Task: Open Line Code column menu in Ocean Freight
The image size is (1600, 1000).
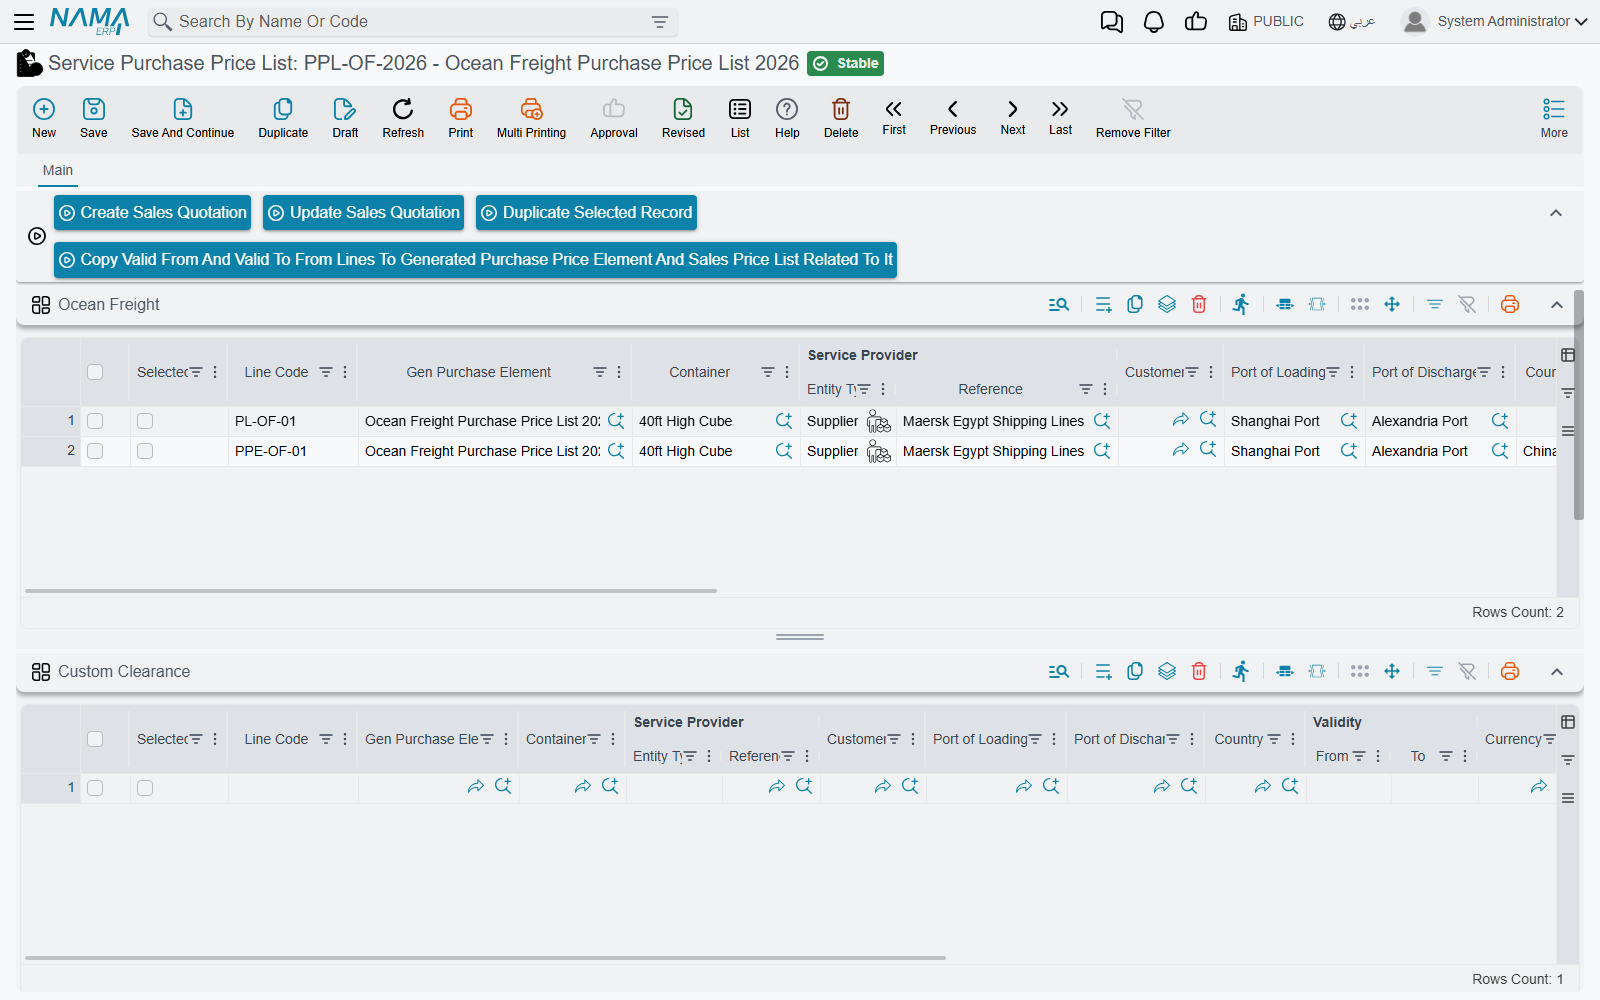Action: 345,372
